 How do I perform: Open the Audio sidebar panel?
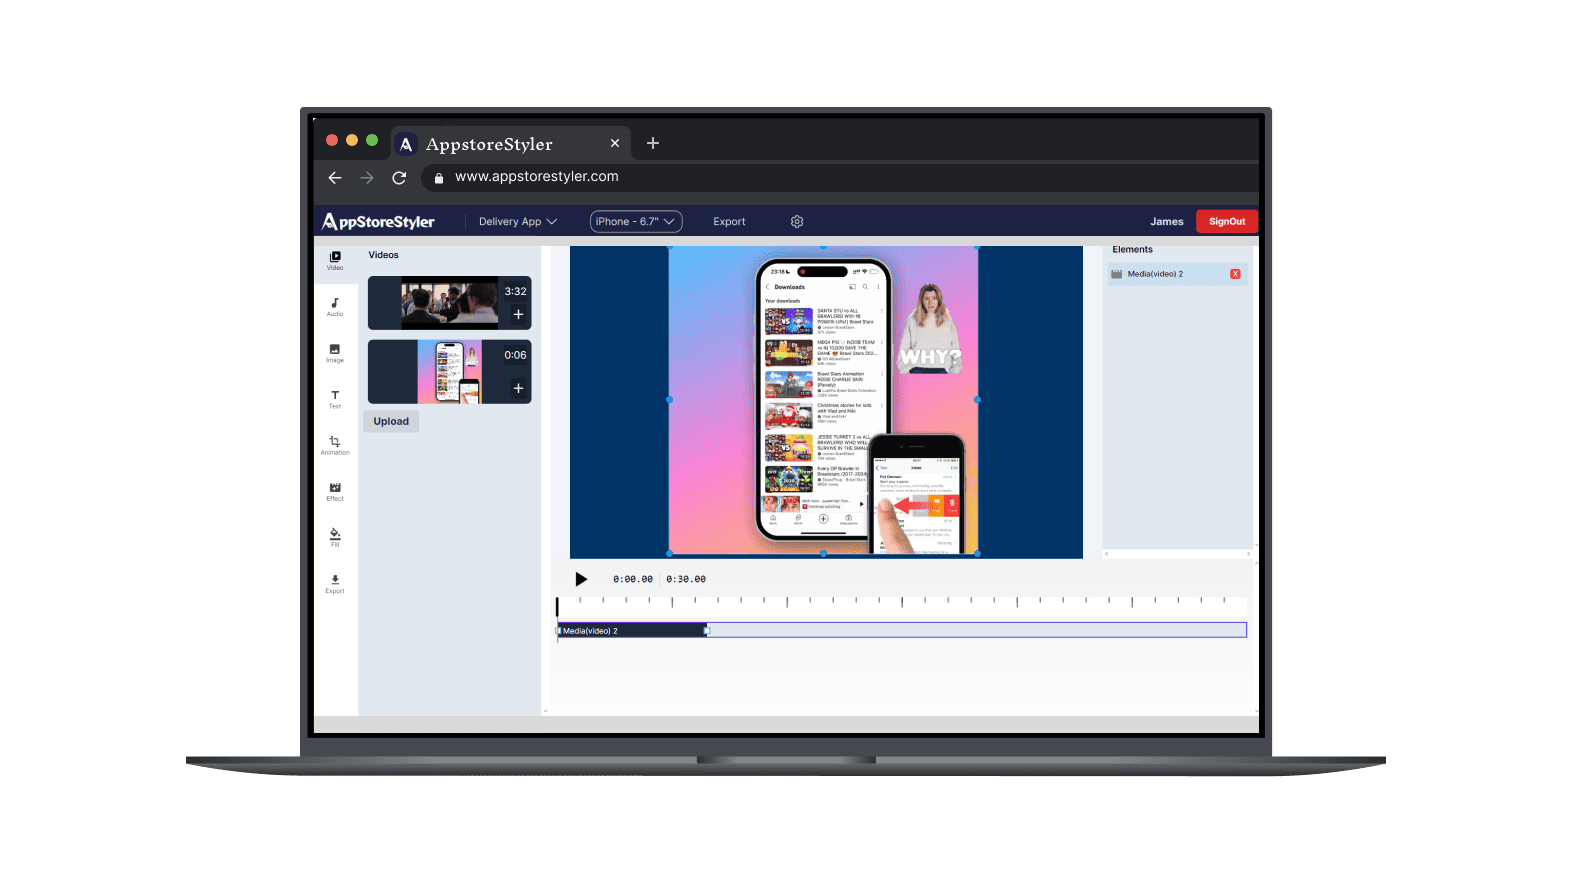coord(335,307)
